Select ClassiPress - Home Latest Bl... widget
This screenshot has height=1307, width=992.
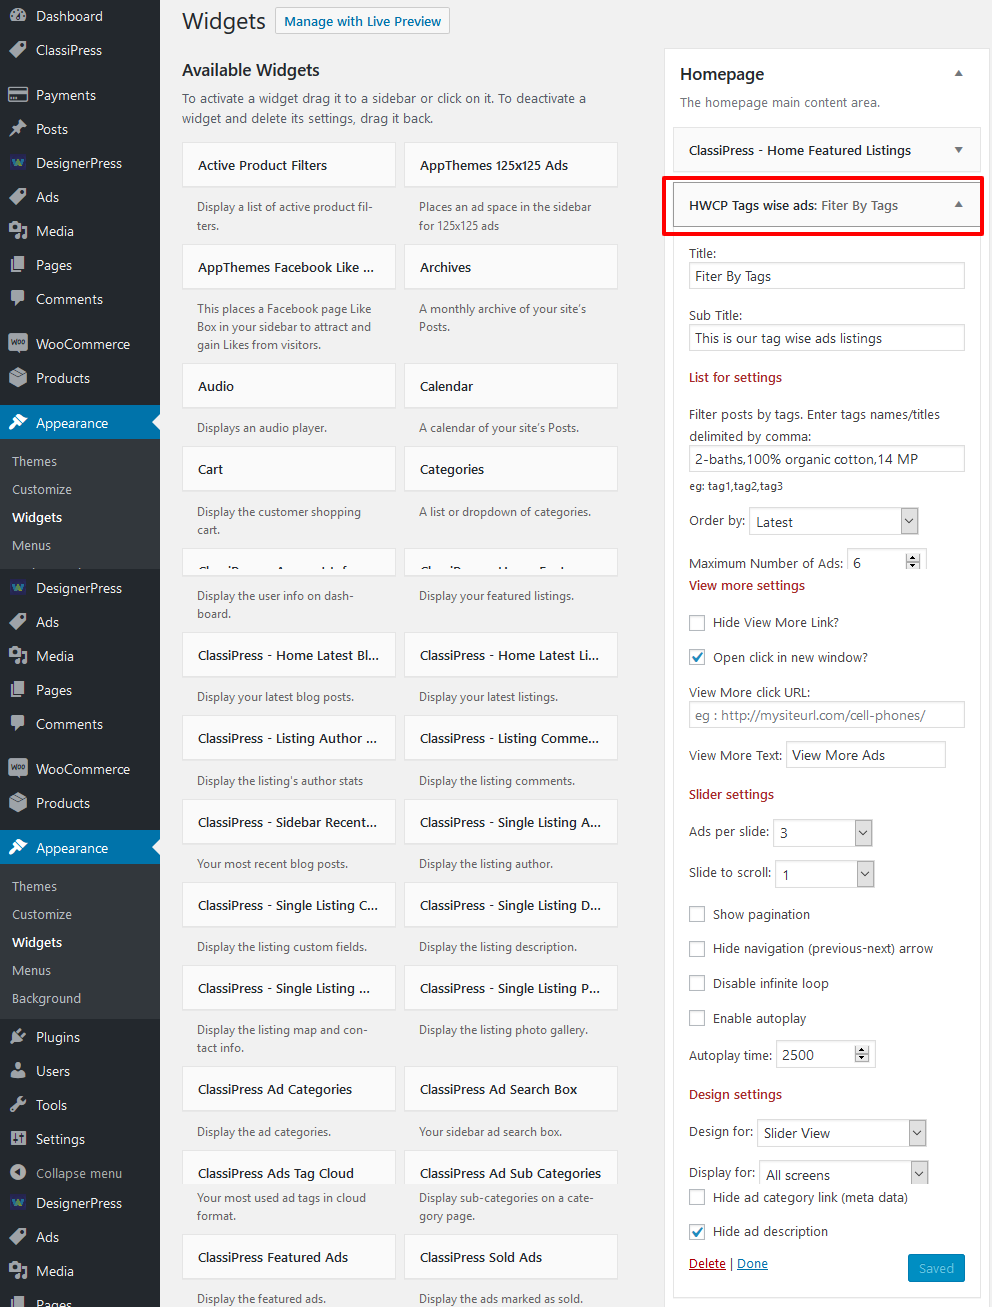point(289,655)
